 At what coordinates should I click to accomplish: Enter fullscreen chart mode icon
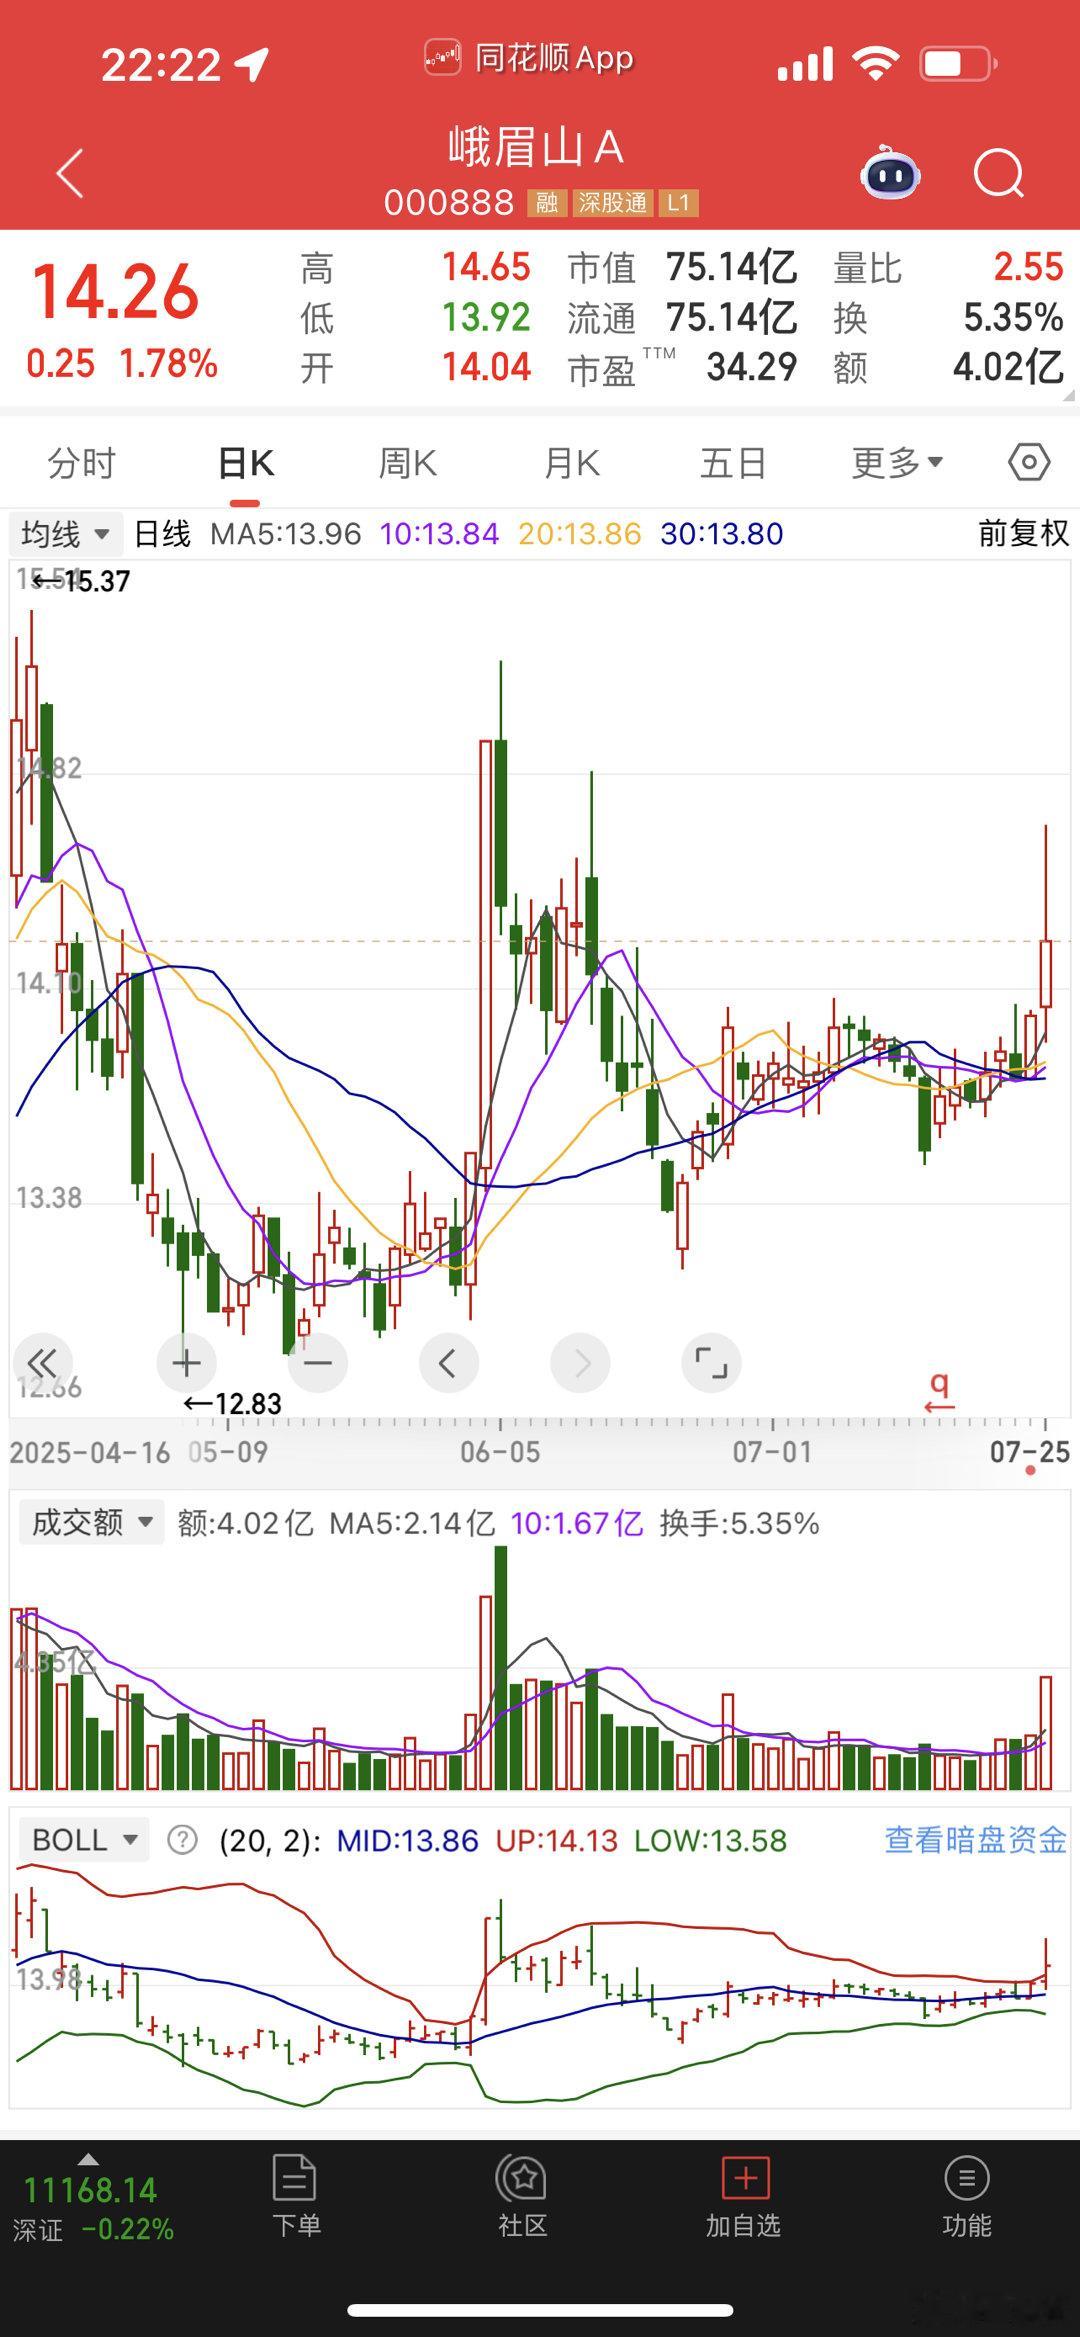[711, 1363]
